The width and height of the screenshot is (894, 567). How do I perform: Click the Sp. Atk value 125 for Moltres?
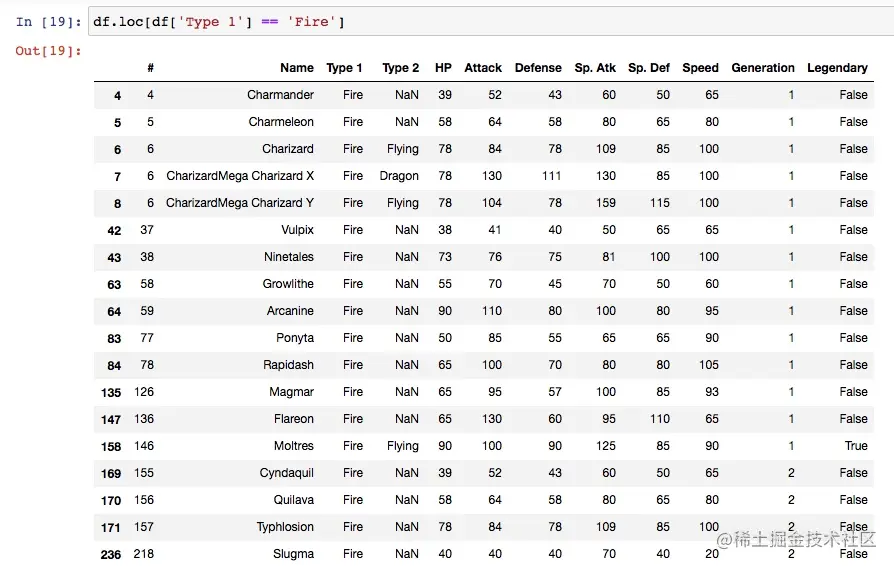pyautogui.click(x=606, y=446)
